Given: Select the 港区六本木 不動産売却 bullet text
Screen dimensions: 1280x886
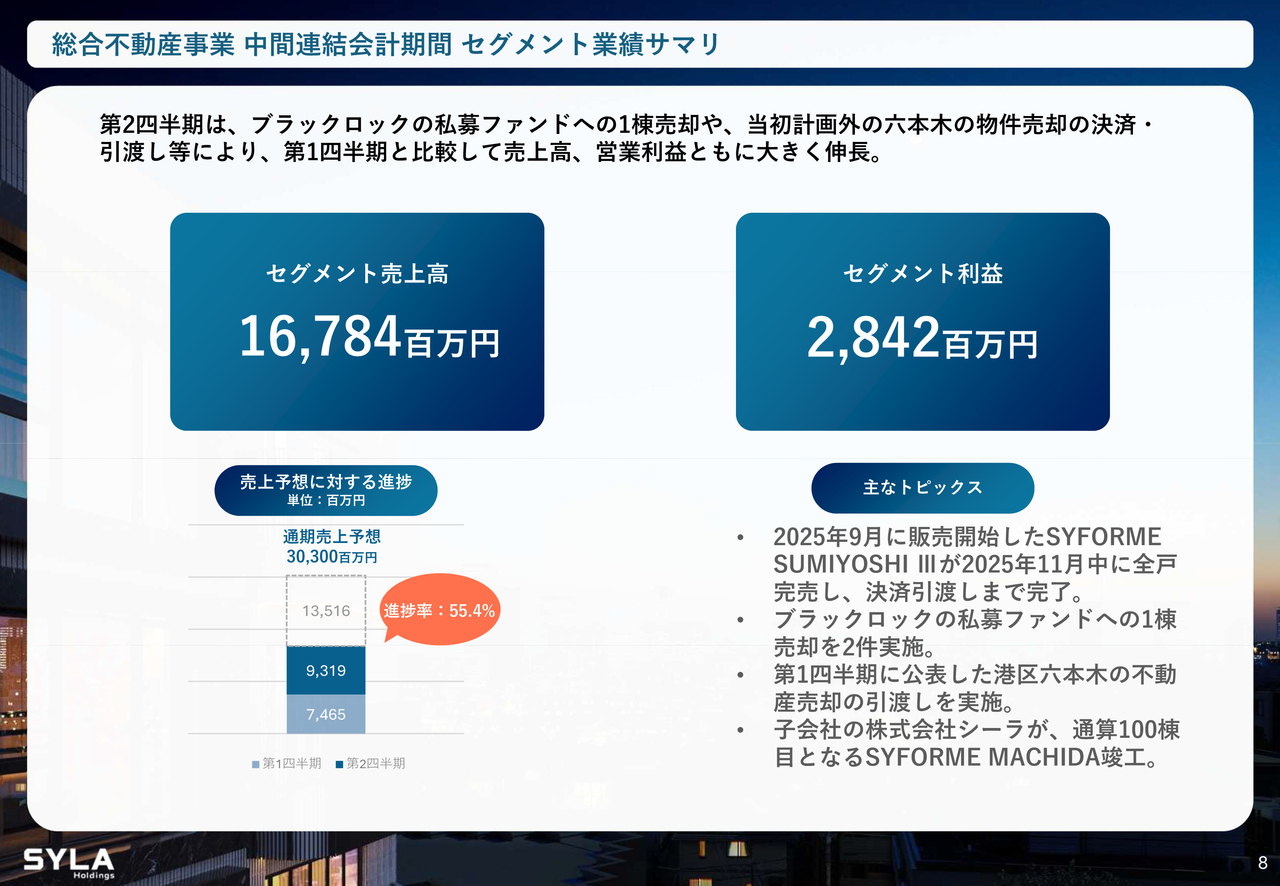Looking at the screenshot, I should tap(974, 687).
